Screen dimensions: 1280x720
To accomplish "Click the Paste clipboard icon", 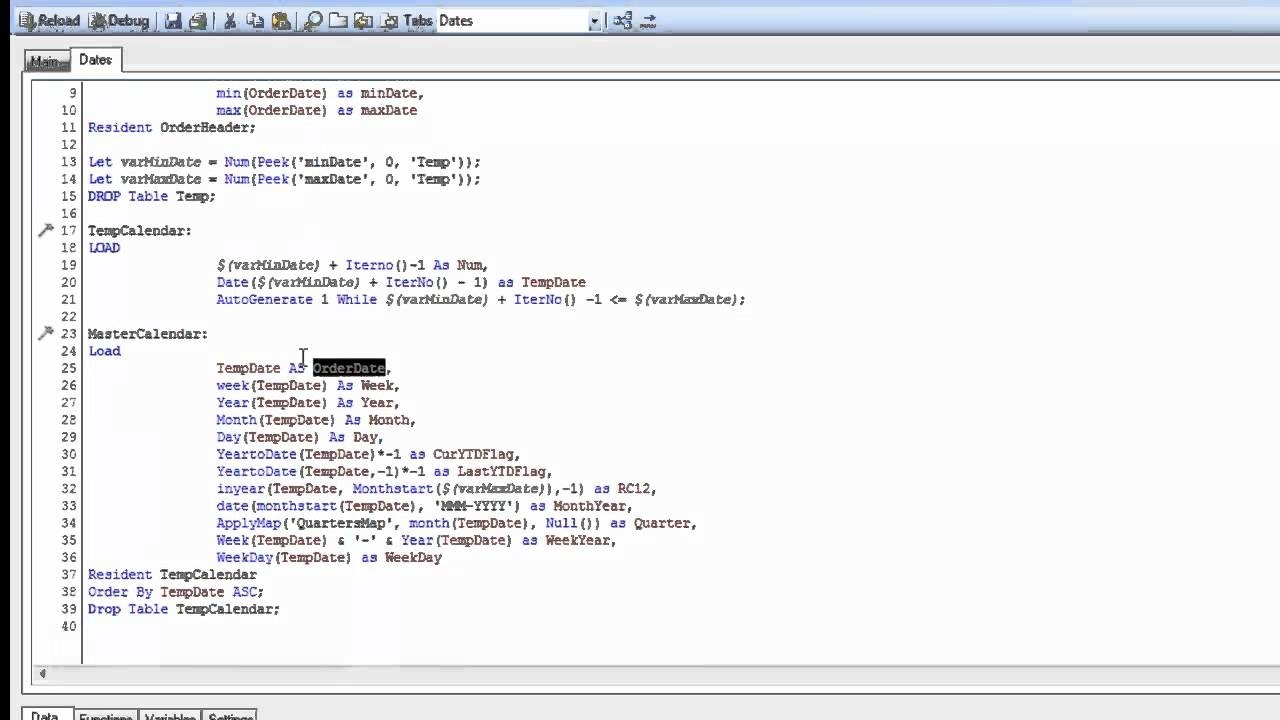I will (x=281, y=20).
